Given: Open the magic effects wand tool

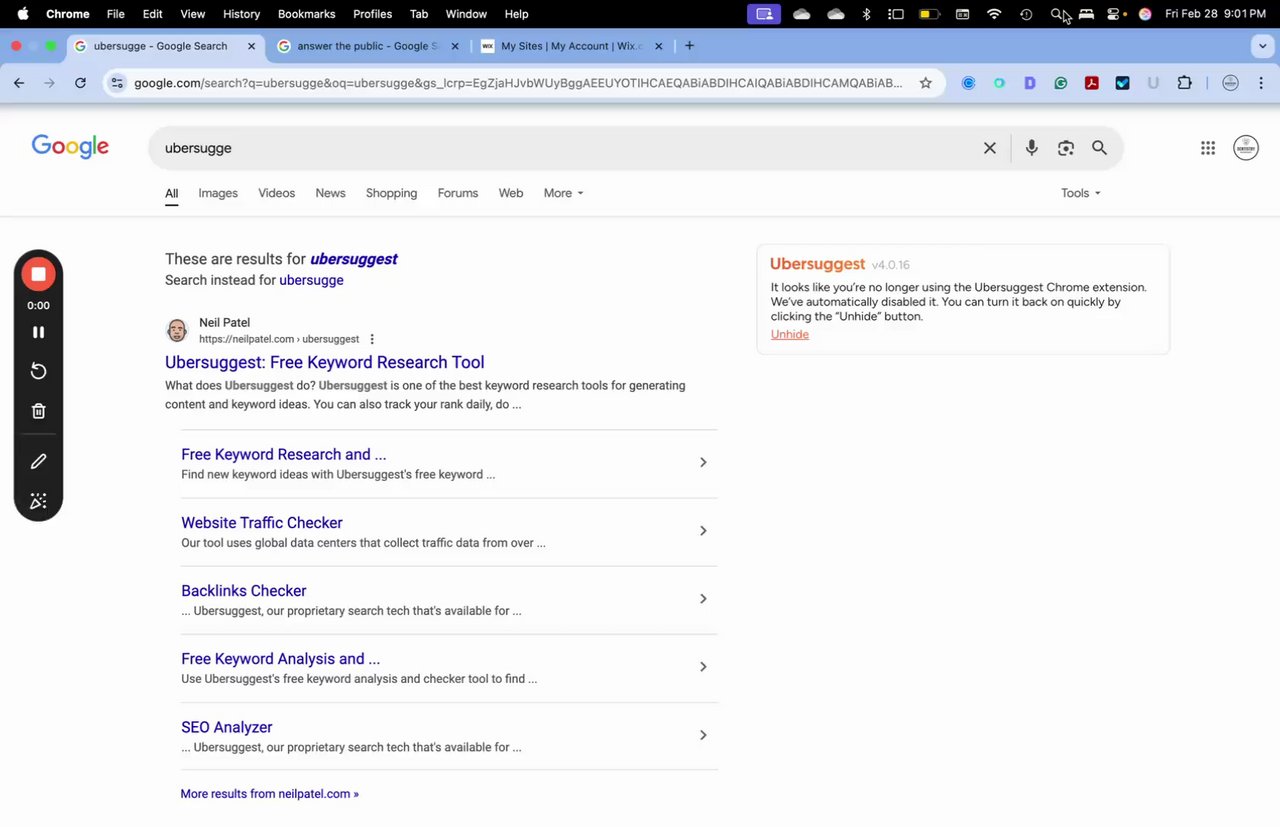Looking at the screenshot, I should coord(38,501).
